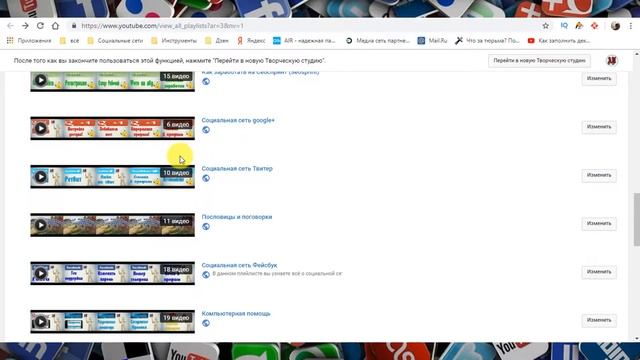
Task: Play the google+ playlist via its play icon
Action: click(40, 128)
